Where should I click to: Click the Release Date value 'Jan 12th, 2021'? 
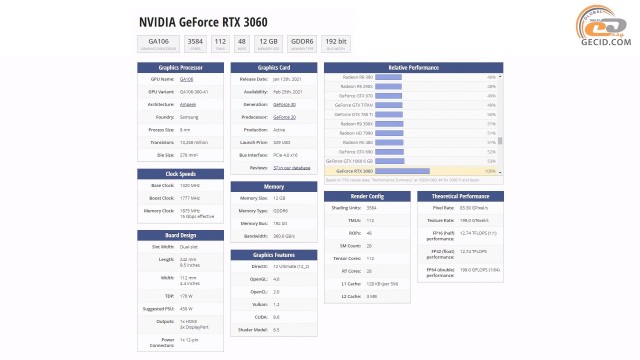pos(287,79)
